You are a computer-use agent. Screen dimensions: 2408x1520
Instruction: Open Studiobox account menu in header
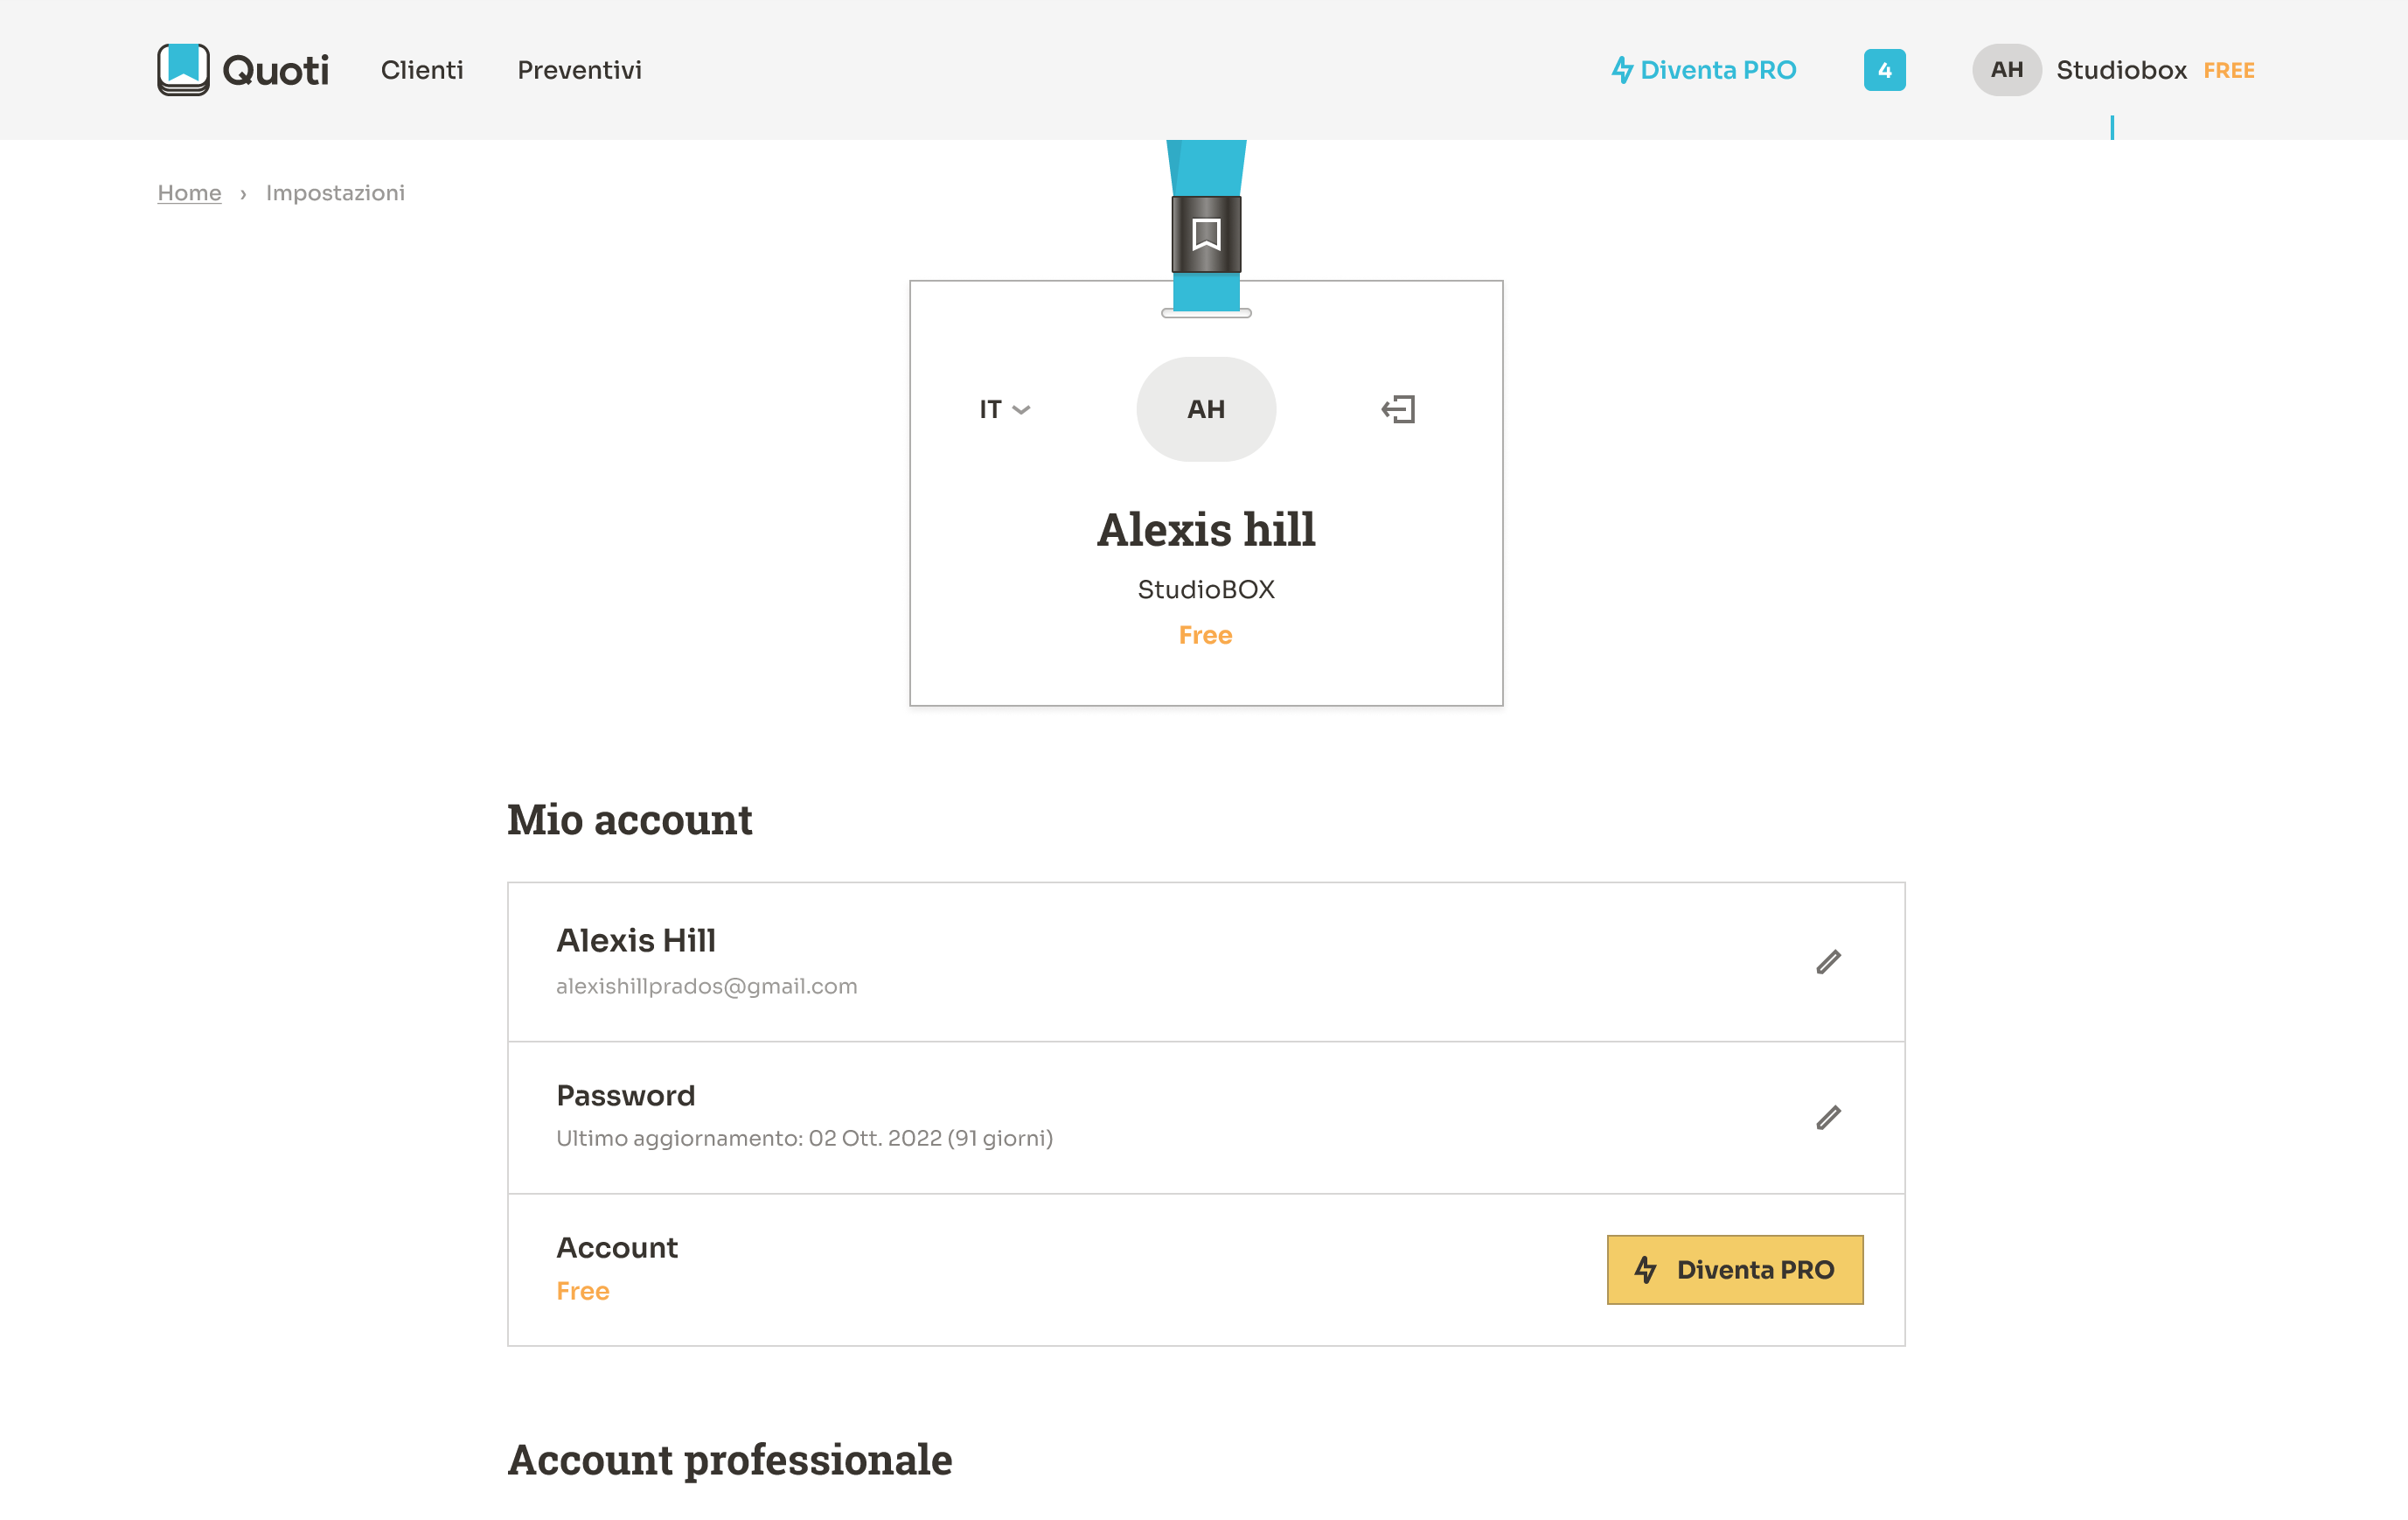pyautogui.click(x=2121, y=70)
